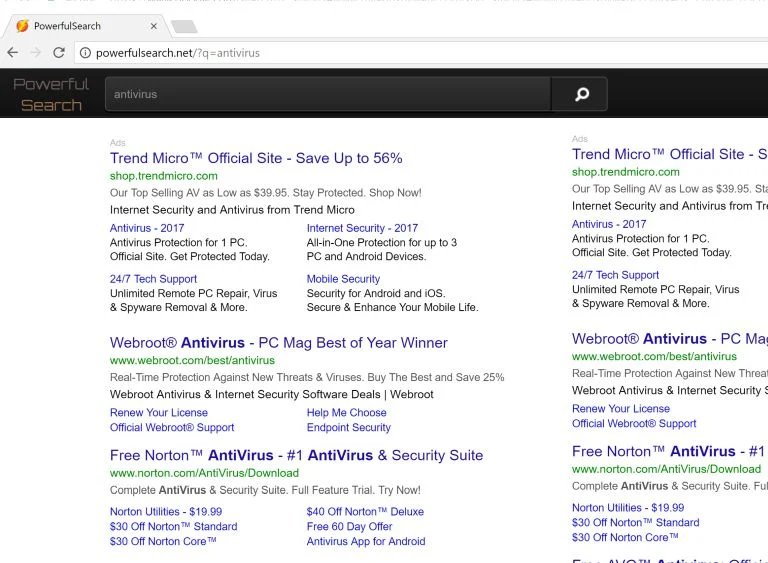Click the browser back arrow
The width and height of the screenshot is (768, 563).
click(13, 52)
